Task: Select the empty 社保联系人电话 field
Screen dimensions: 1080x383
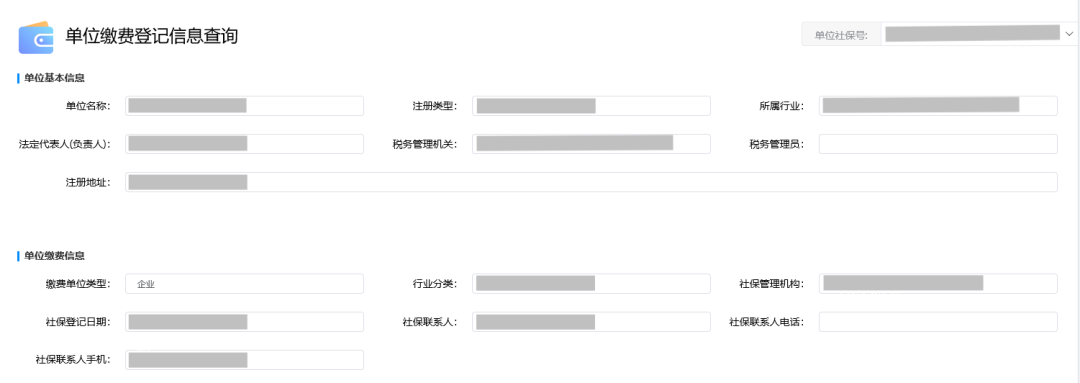Action: tap(938, 322)
